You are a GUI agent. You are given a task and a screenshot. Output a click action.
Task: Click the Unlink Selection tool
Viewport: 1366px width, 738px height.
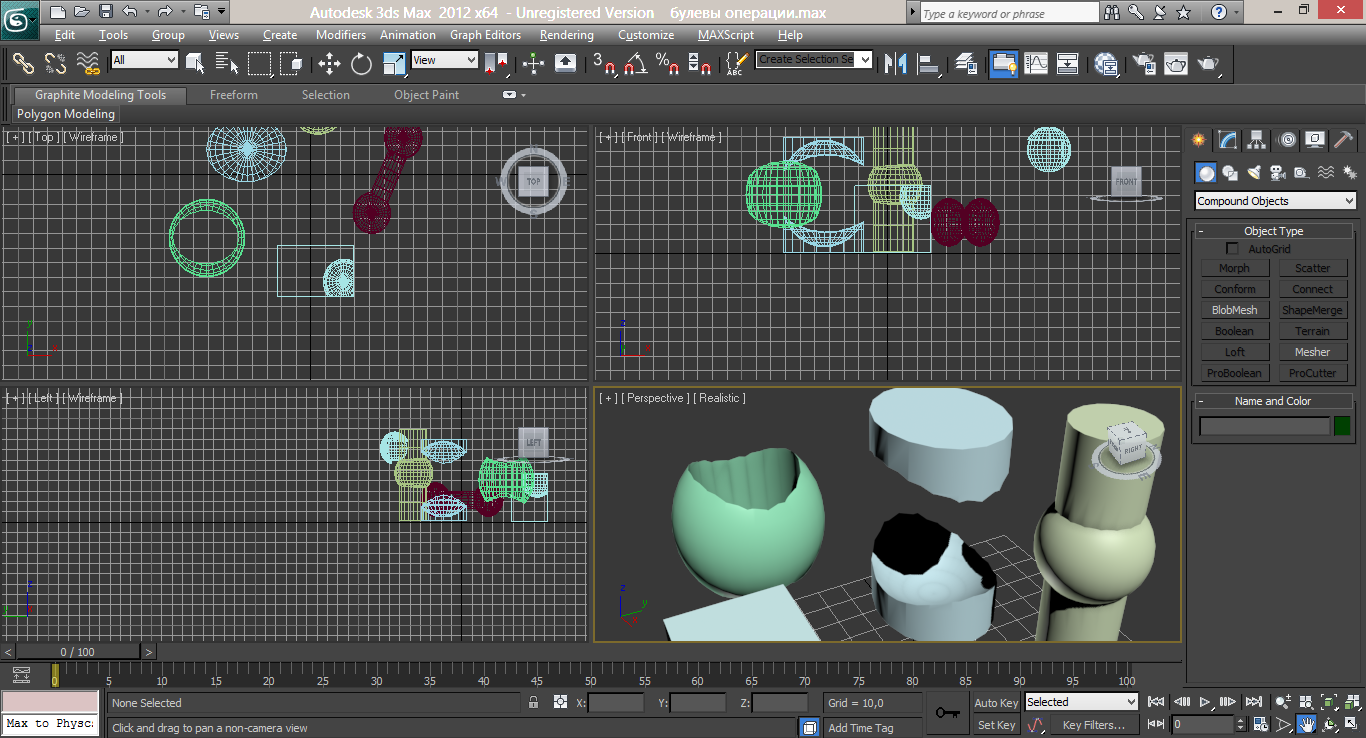(55, 64)
